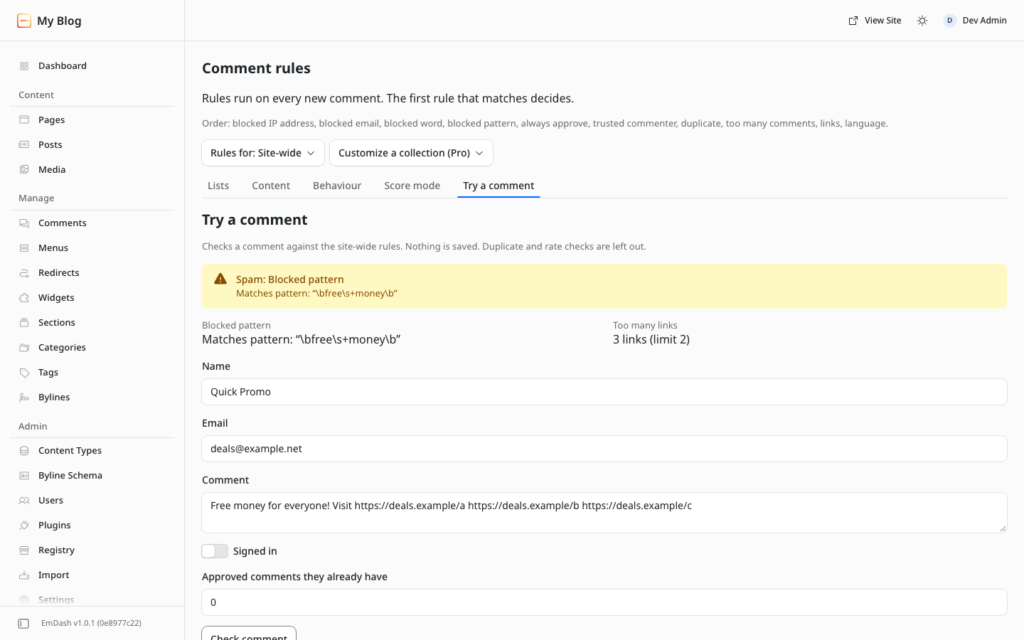Click the View Site external-link icon
The width and height of the screenshot is (1024, 640).
[853, 21]
